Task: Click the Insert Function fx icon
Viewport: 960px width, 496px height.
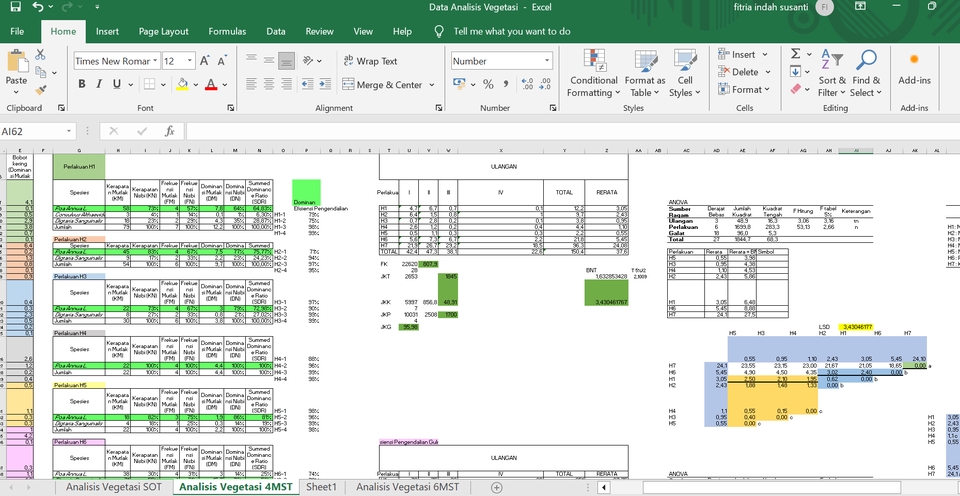Action: [x=170, y=131]
